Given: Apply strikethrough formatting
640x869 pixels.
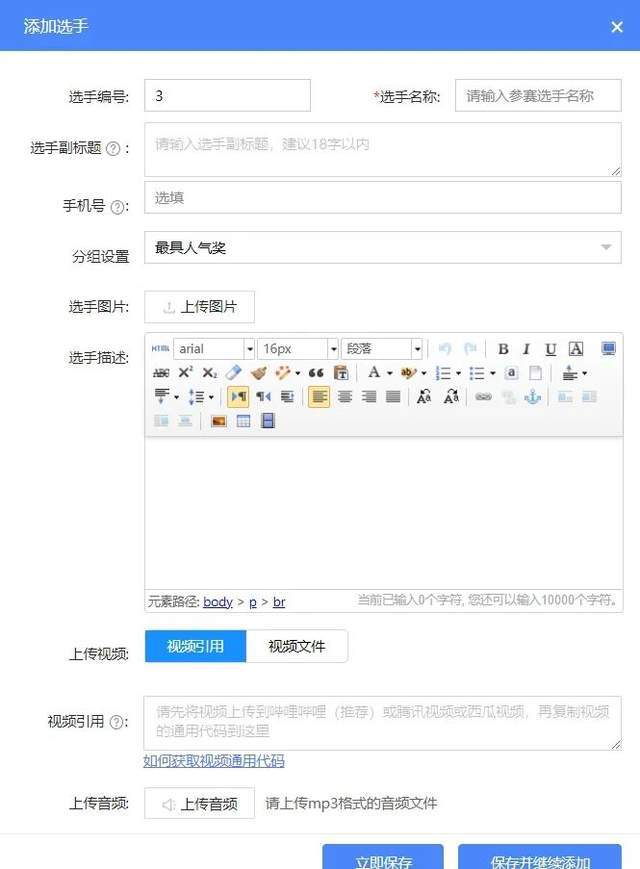Looking at the screenshot, I should [161, 373].
